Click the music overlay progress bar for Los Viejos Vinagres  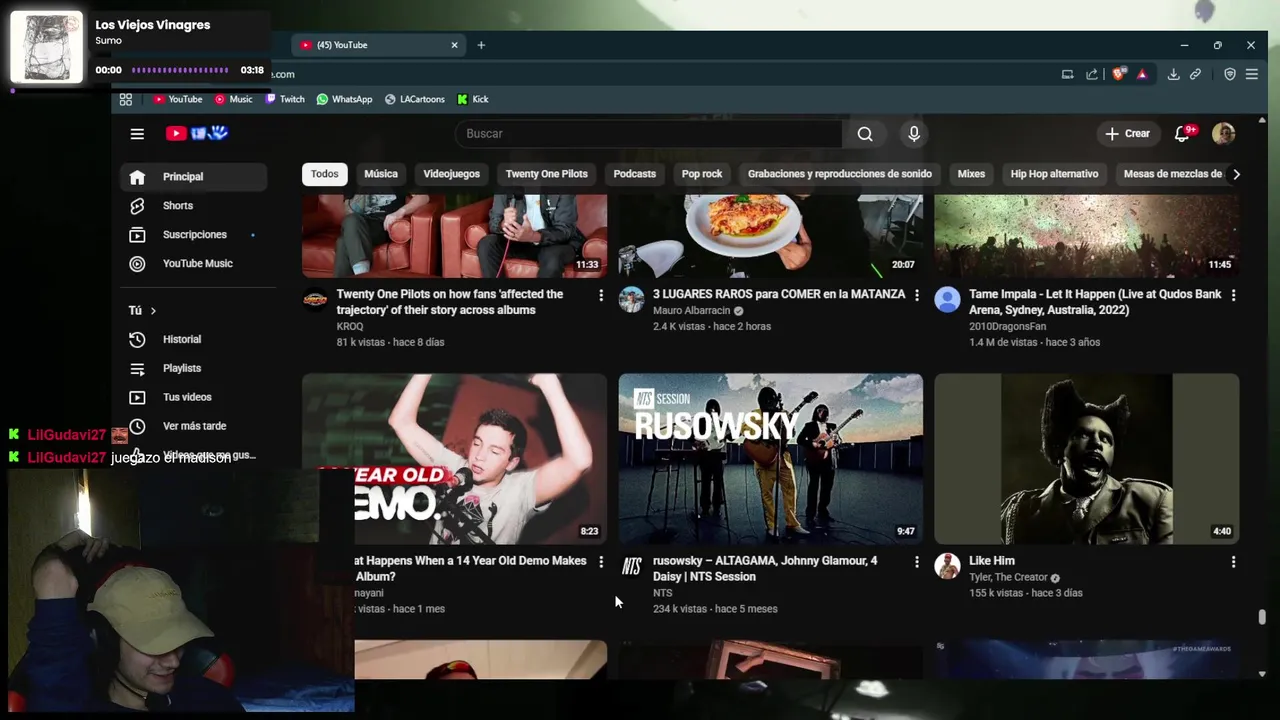click(x=180, y=70)
